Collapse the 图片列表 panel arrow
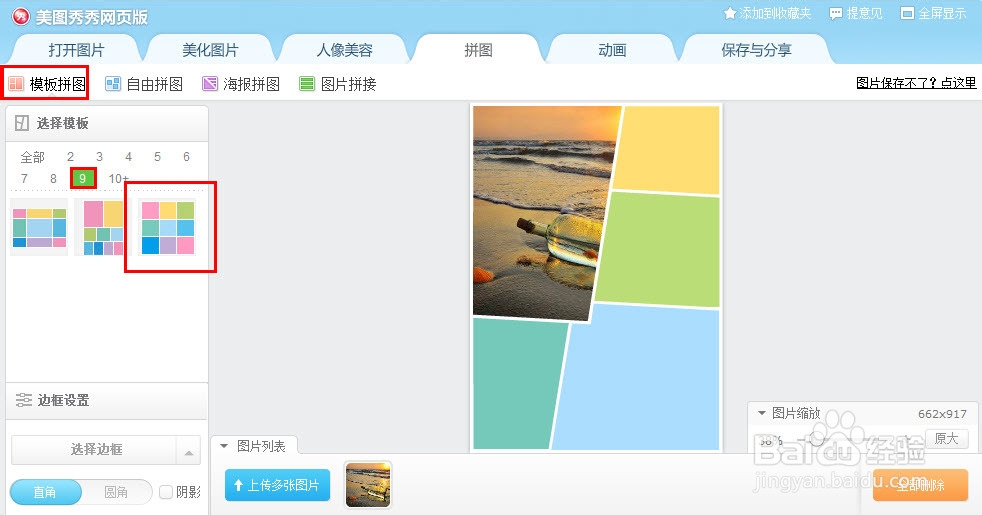982x515 pixels. coord(224,446)
